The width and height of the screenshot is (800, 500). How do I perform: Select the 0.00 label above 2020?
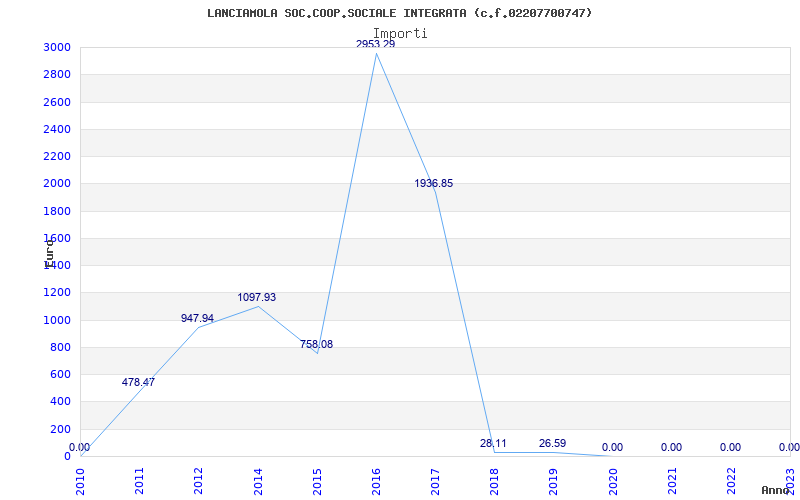pyautogui.click(x=612, y=447)
